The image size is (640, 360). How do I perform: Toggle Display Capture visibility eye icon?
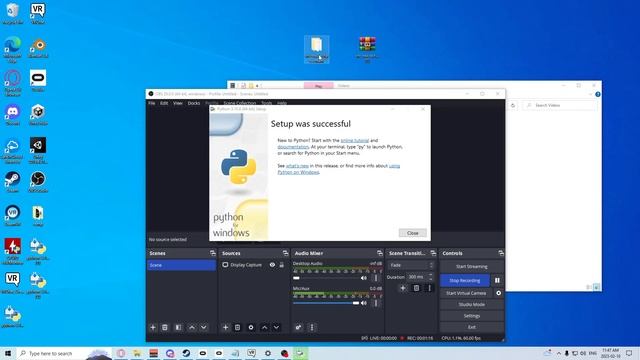(x=272, y=265)
